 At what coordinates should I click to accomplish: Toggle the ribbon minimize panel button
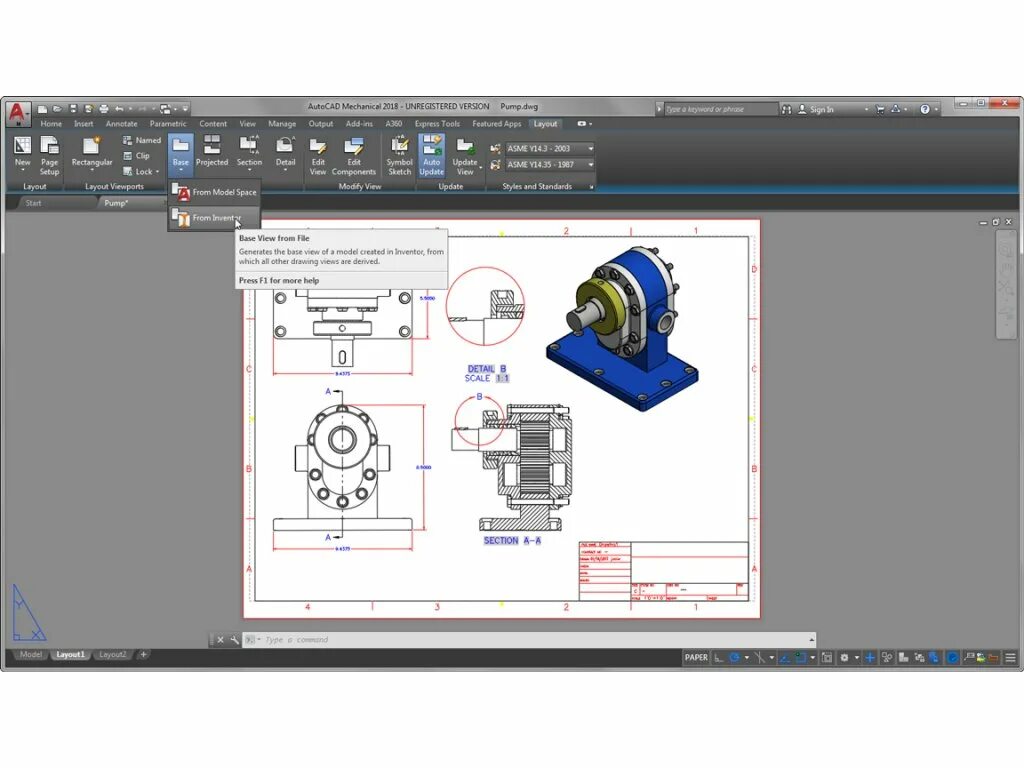click(x=581, y=123)
